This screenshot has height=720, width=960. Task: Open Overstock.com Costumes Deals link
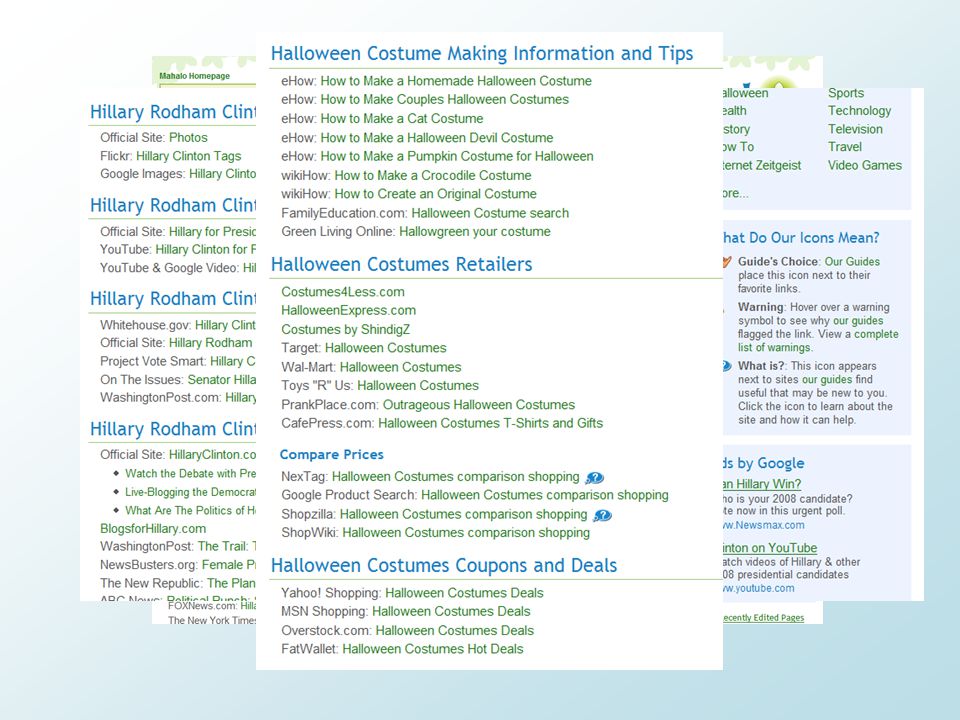pyautogui.click(x=454, y=630)
